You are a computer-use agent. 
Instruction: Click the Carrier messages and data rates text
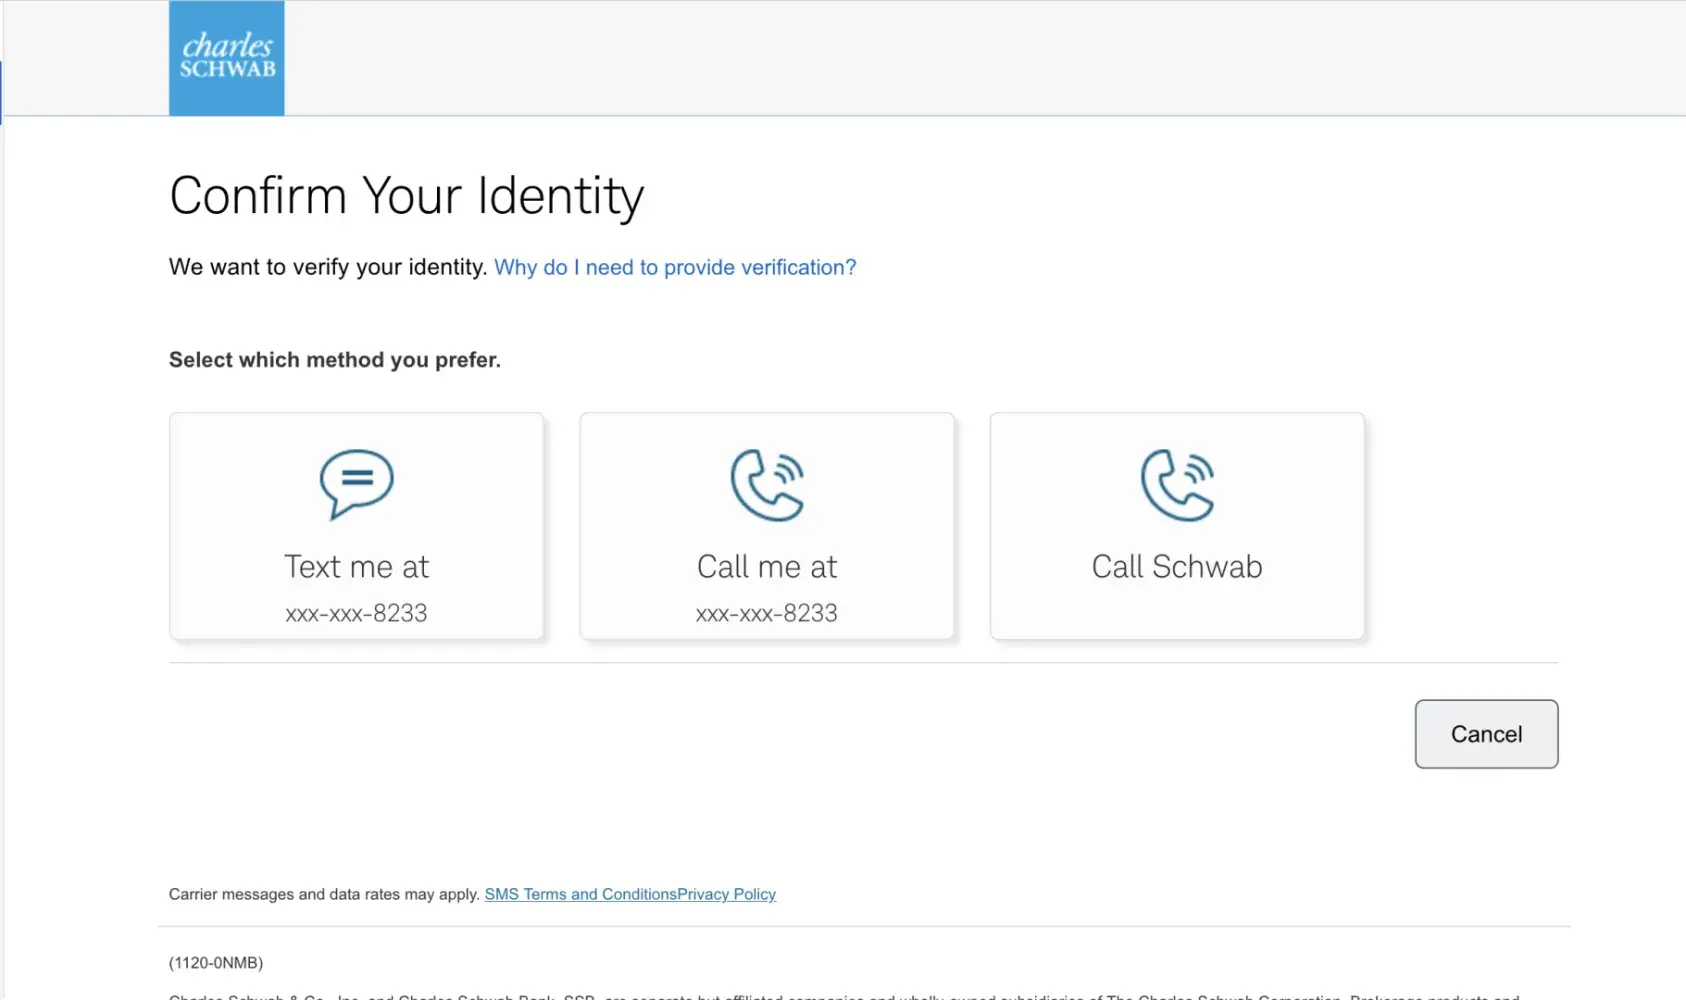[x=325, y=894]
